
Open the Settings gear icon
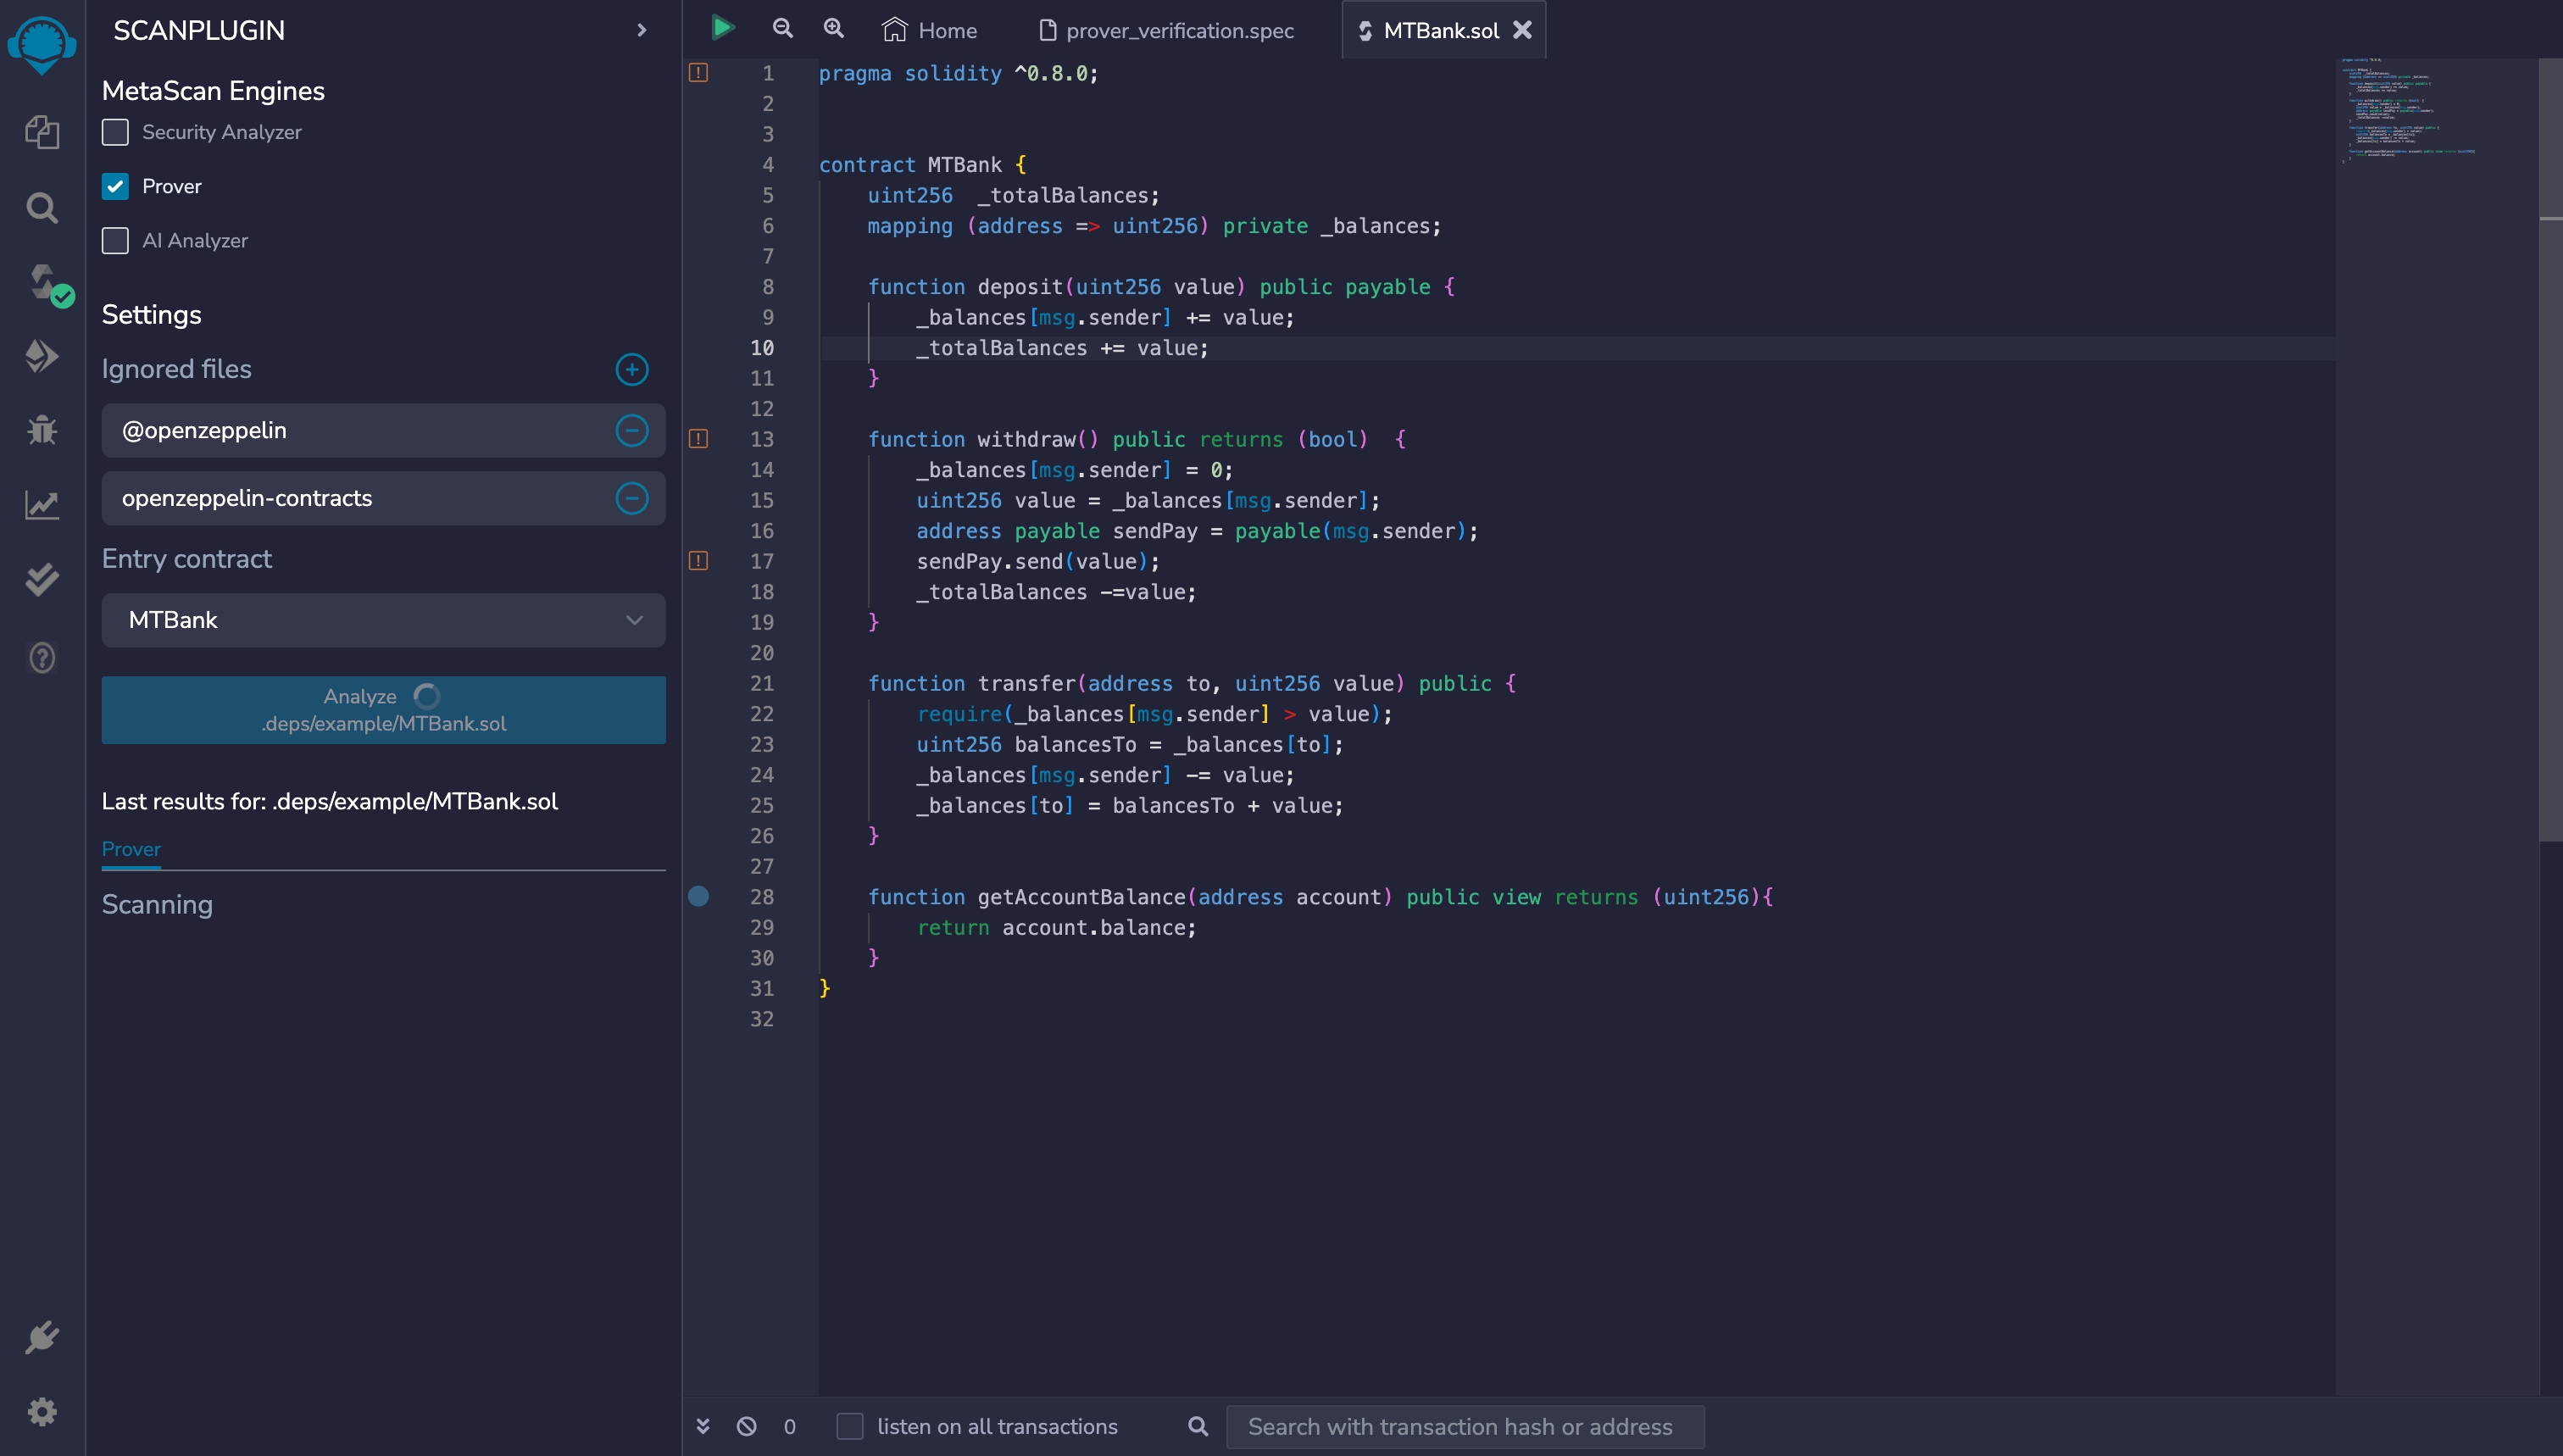(x=42, y=1411)
